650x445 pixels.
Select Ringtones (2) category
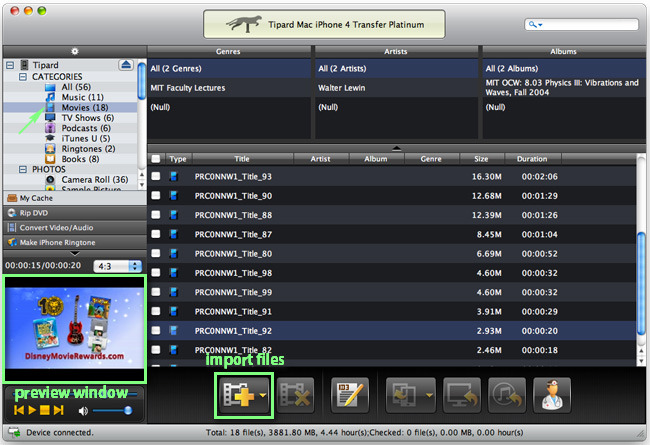[88, 149]
